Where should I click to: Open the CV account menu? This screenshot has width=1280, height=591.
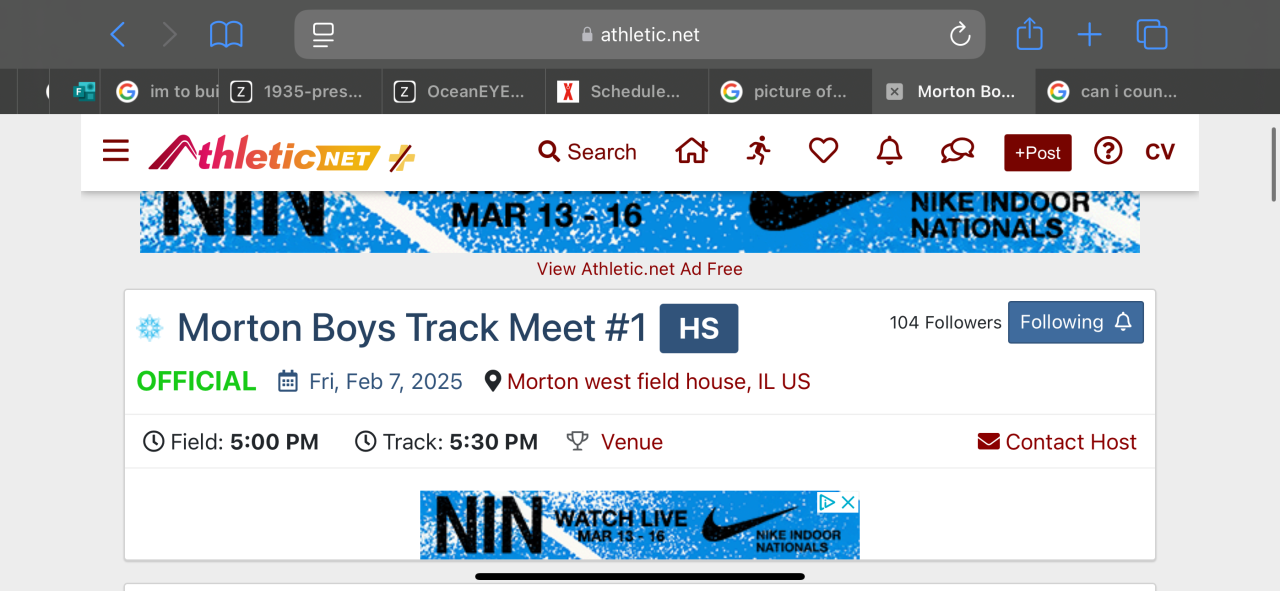click(1160, 152)
